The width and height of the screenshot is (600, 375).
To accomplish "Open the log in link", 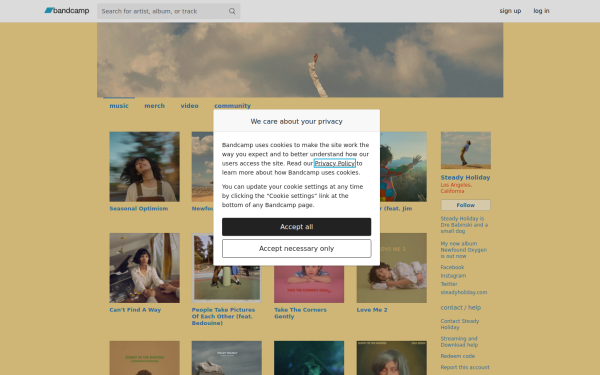I will (x=541, y=11).
